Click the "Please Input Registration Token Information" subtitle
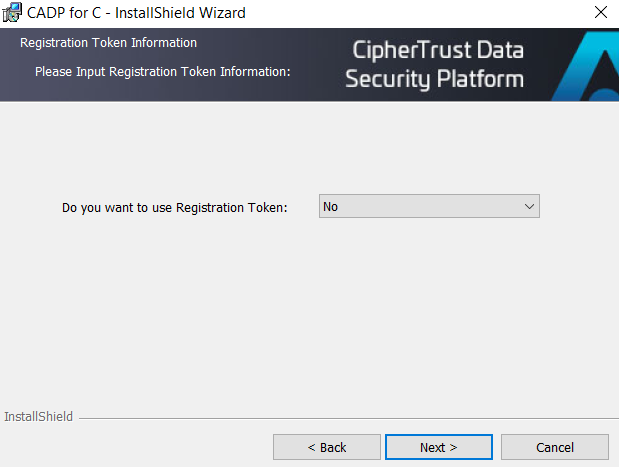Viewport: 619px width, 467px height. pos(162,72)
